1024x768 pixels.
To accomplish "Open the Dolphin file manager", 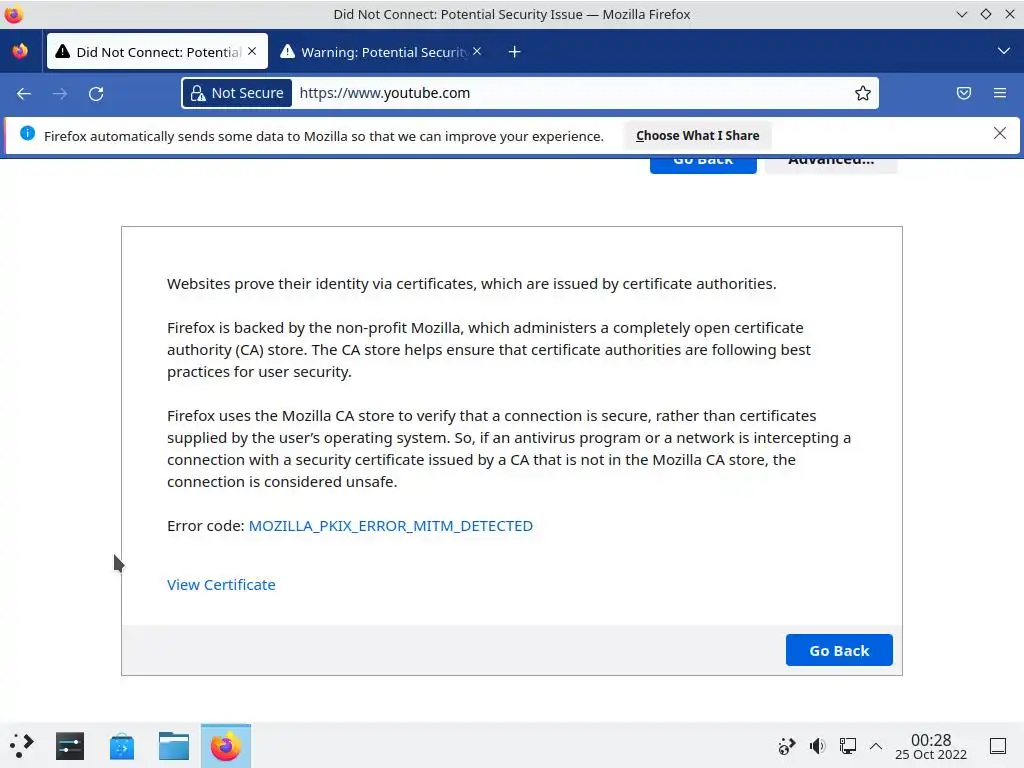I will [x=174, y=746].
